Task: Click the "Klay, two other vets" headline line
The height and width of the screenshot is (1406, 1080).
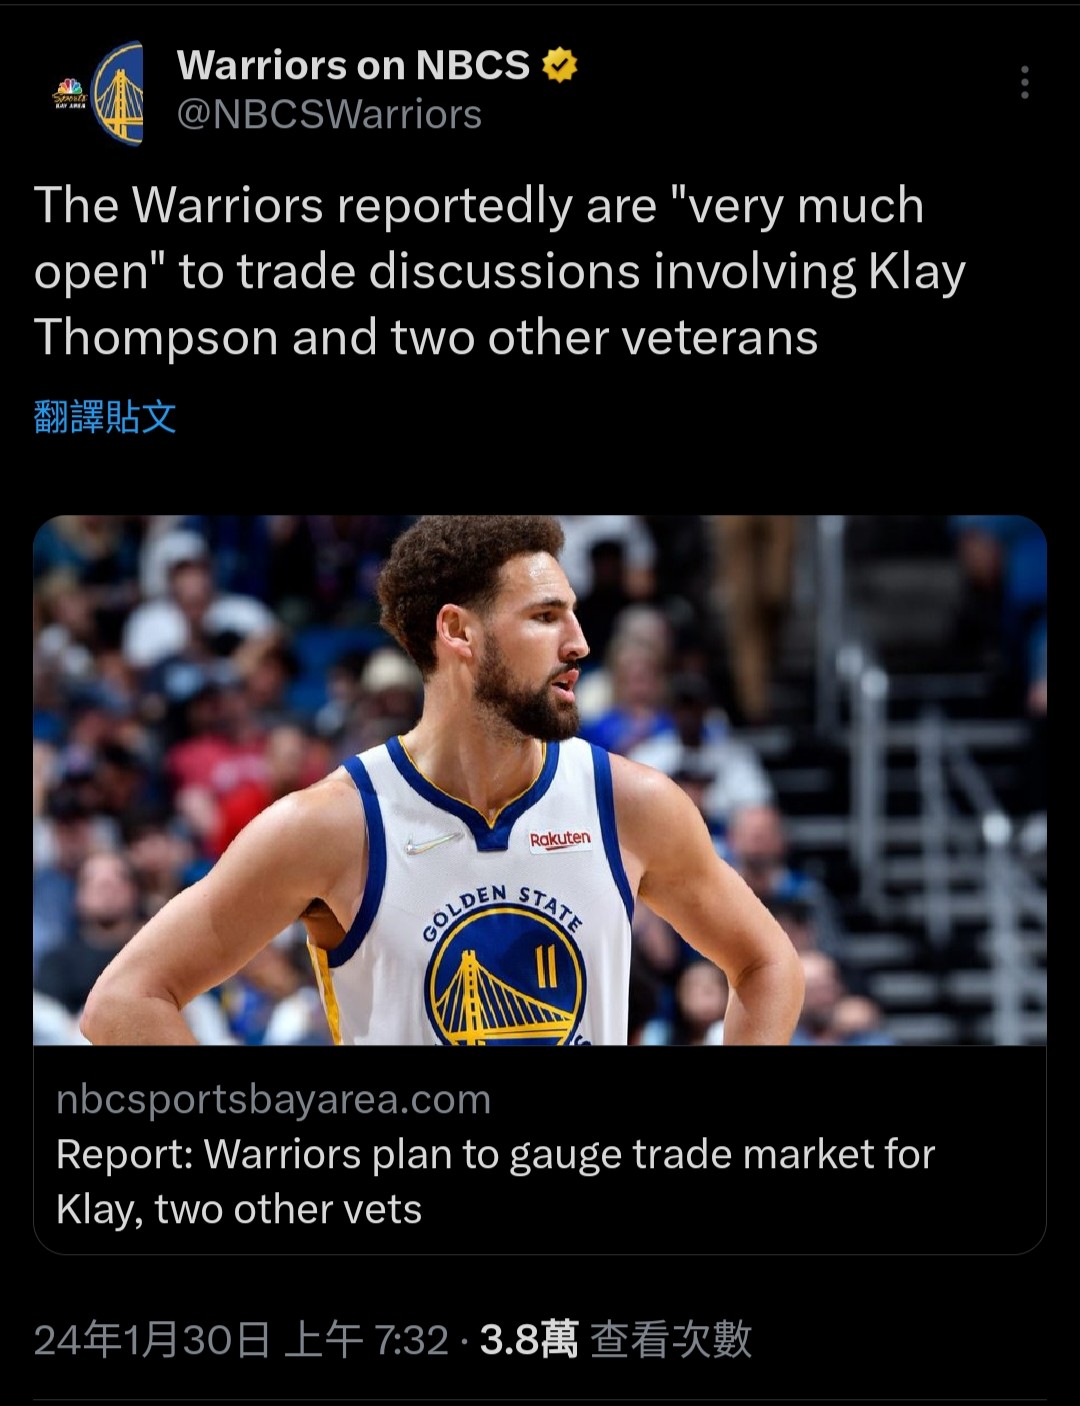Action: point(239,1210)
